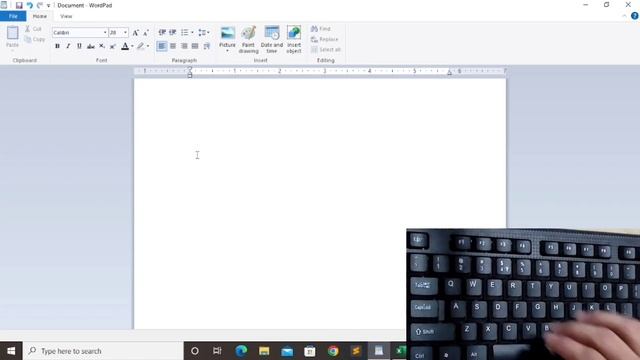640x360 pixels.
Task: Open the font size dropdown
Action: 125,32
